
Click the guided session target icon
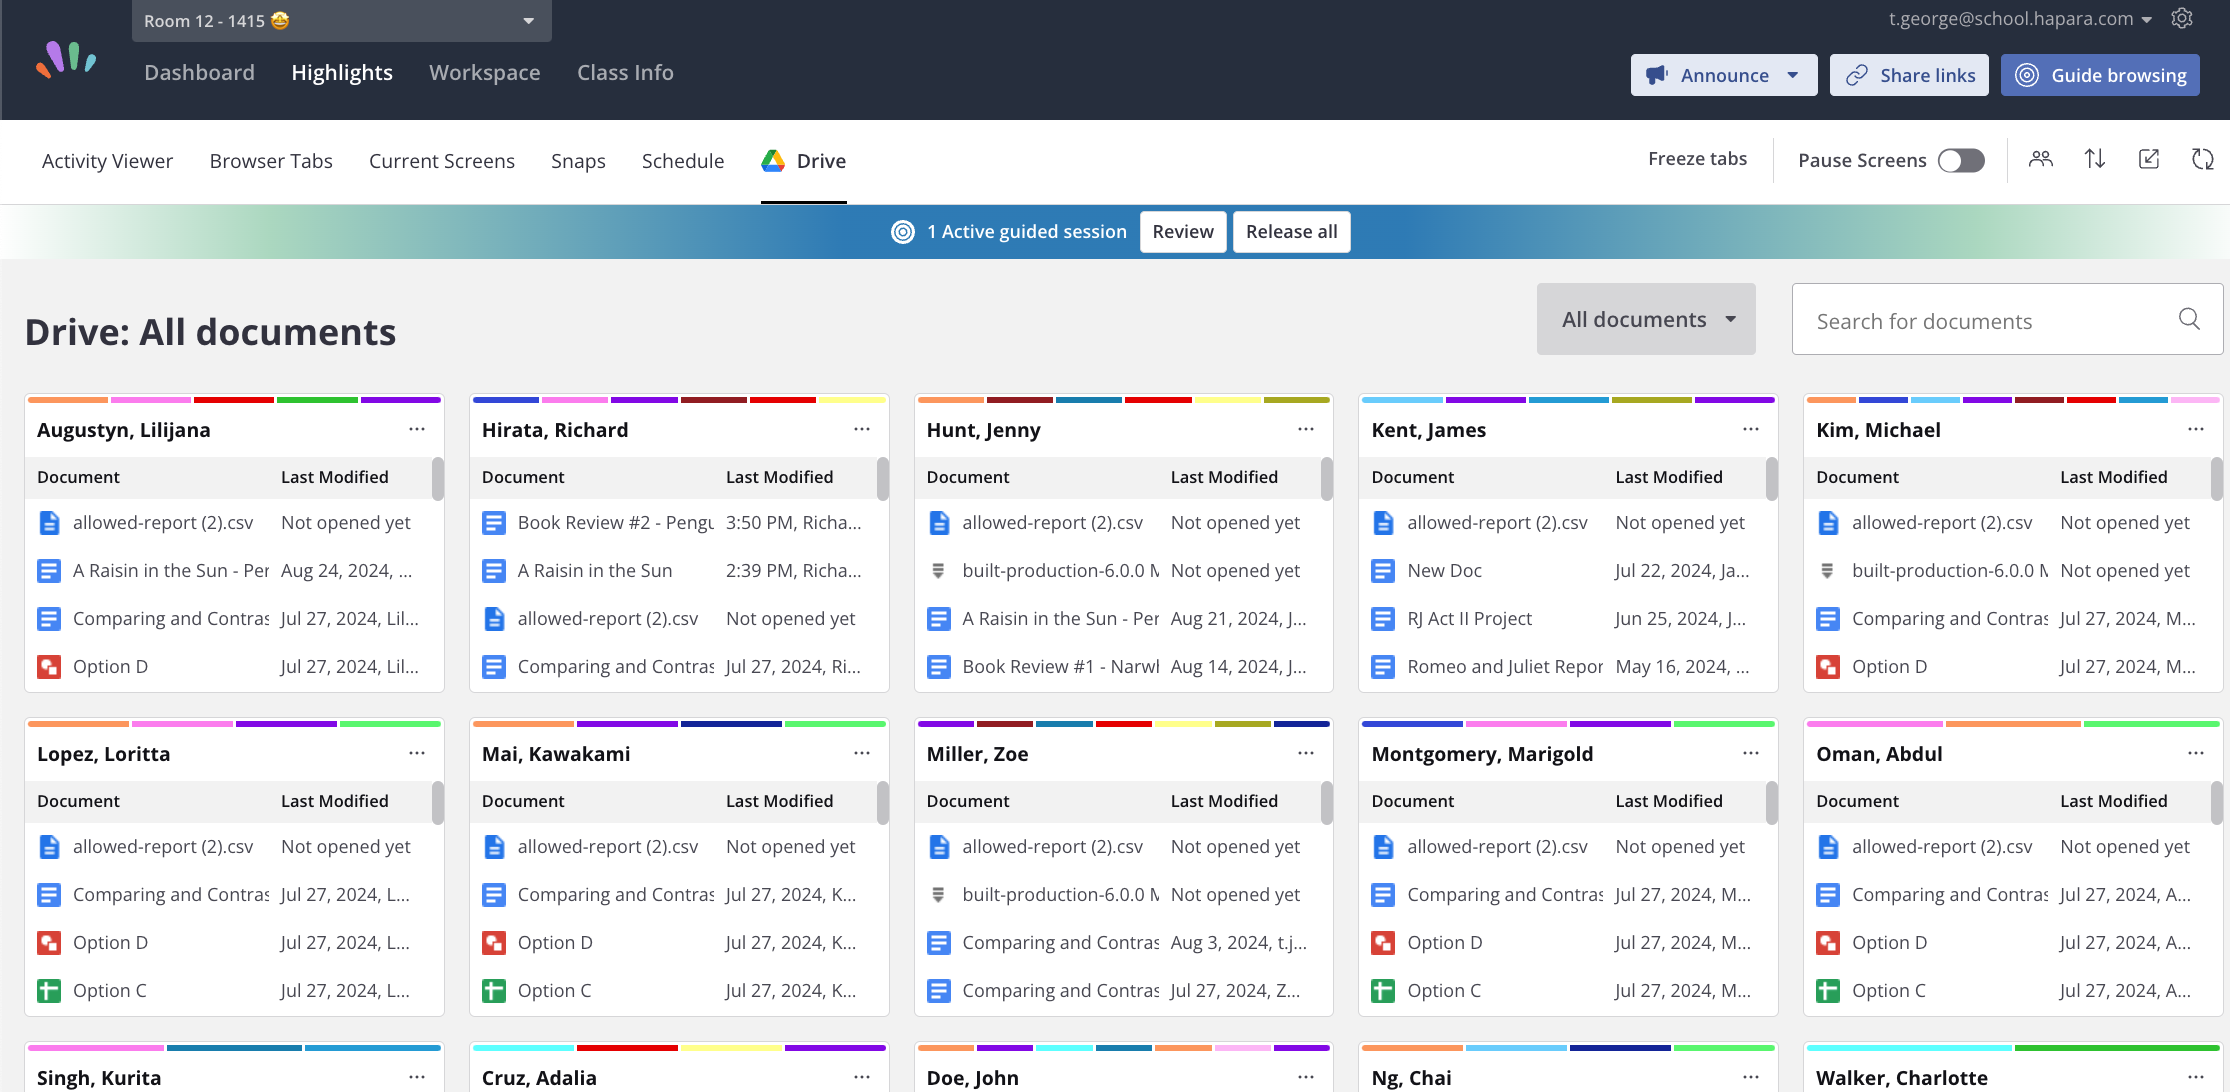903,232
